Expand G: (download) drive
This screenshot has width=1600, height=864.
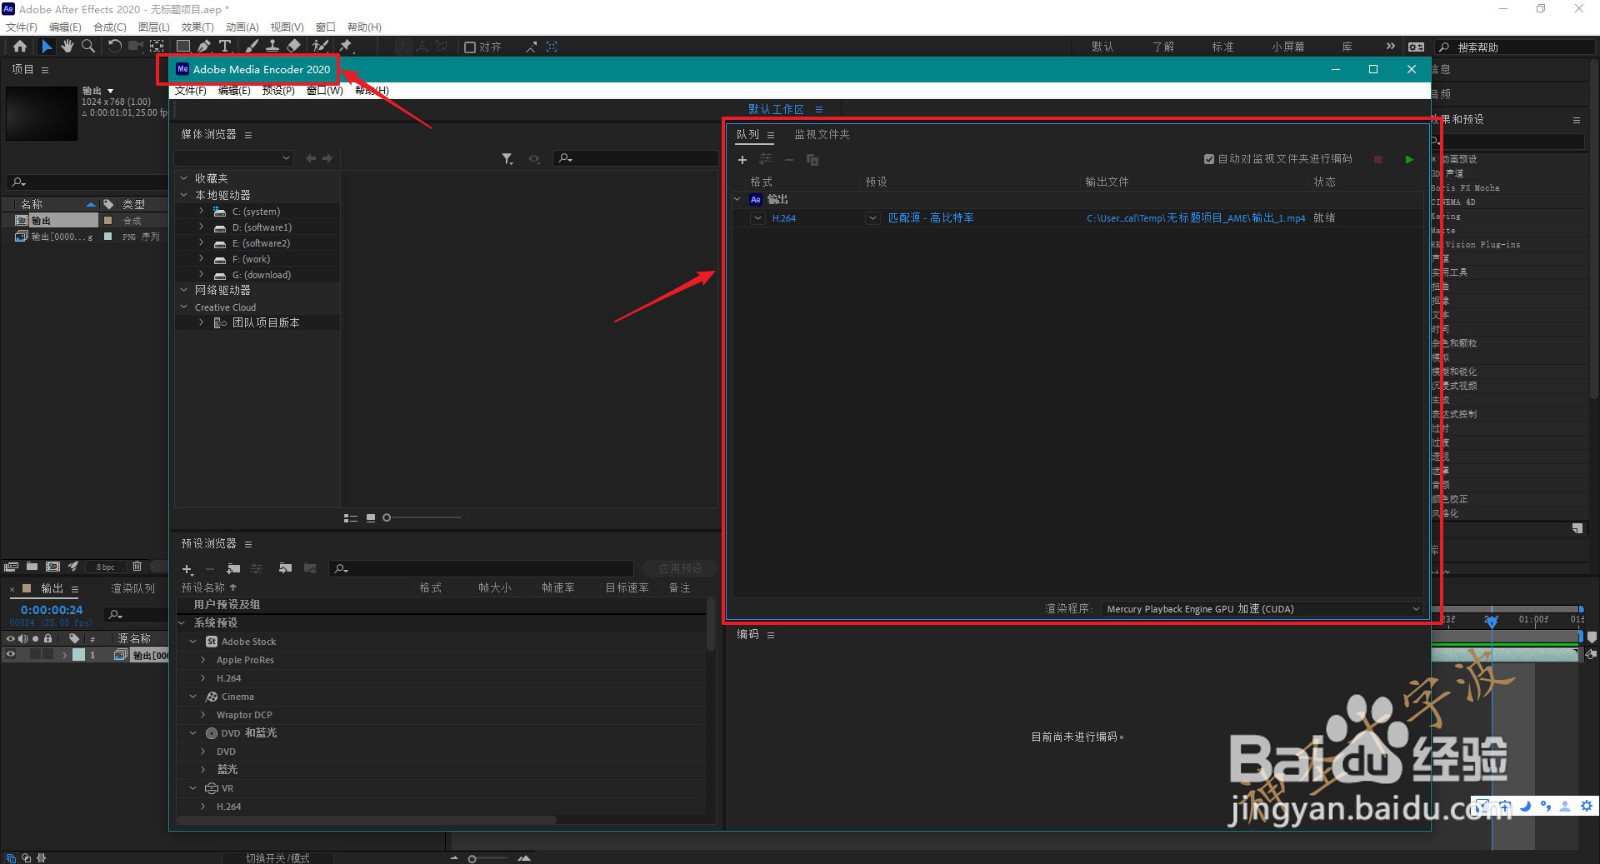pyautogui.click(x=201, y=274)
